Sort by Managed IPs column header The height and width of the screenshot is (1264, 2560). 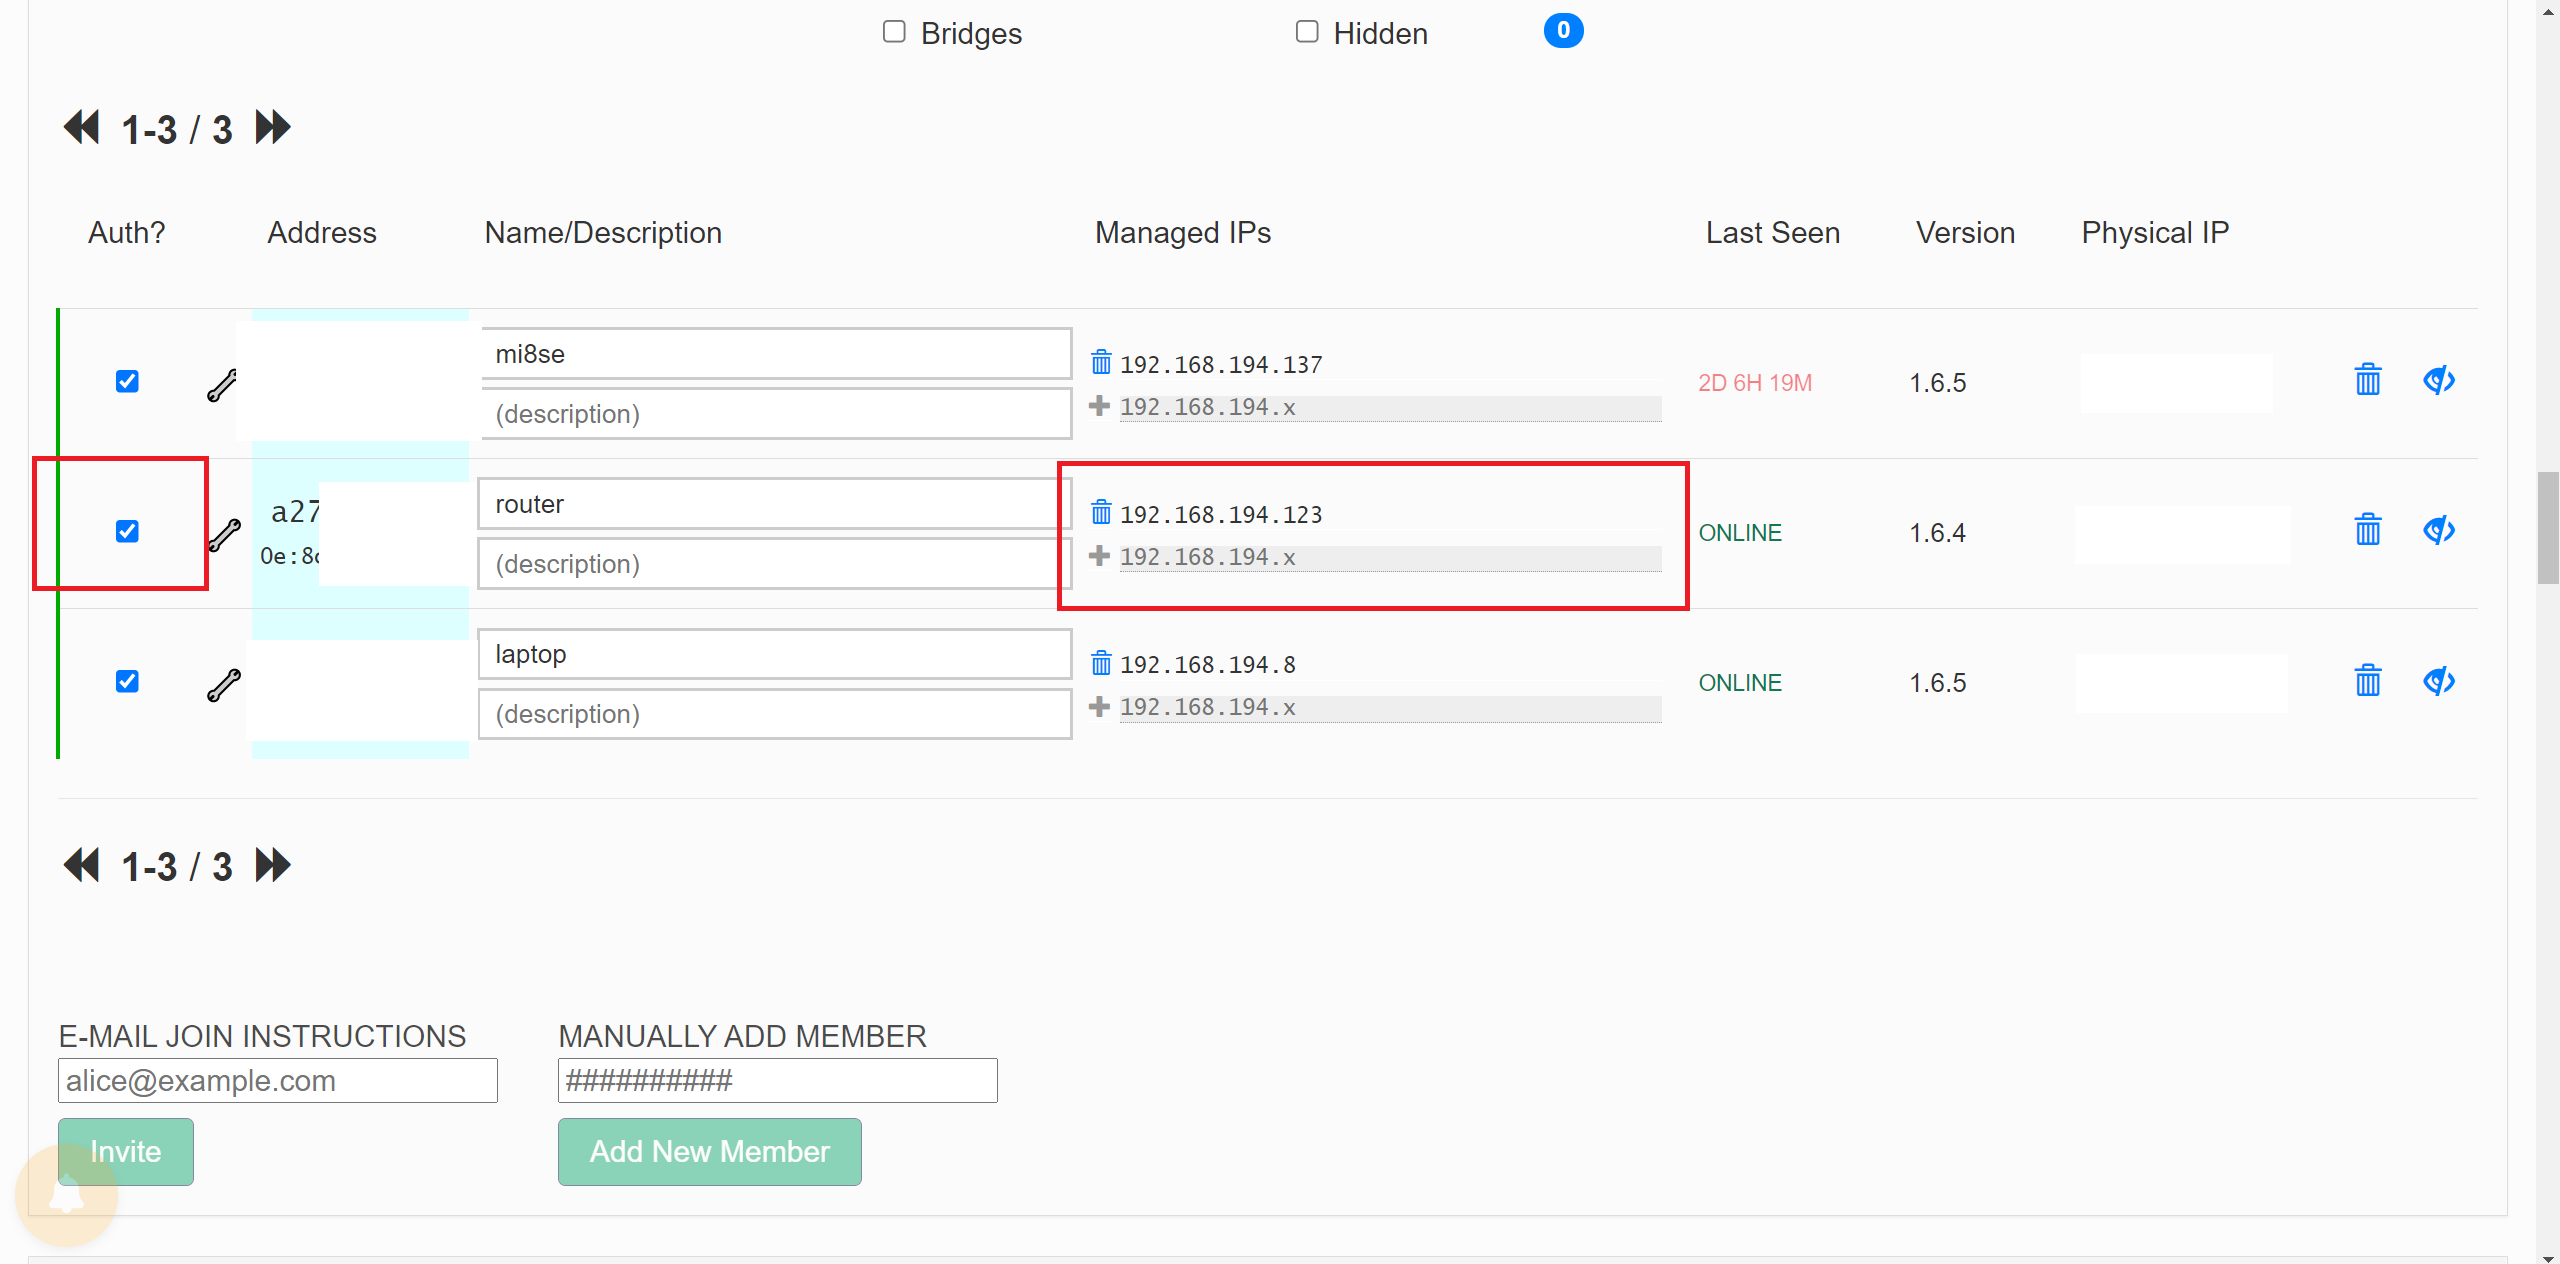click(1182, 233)
